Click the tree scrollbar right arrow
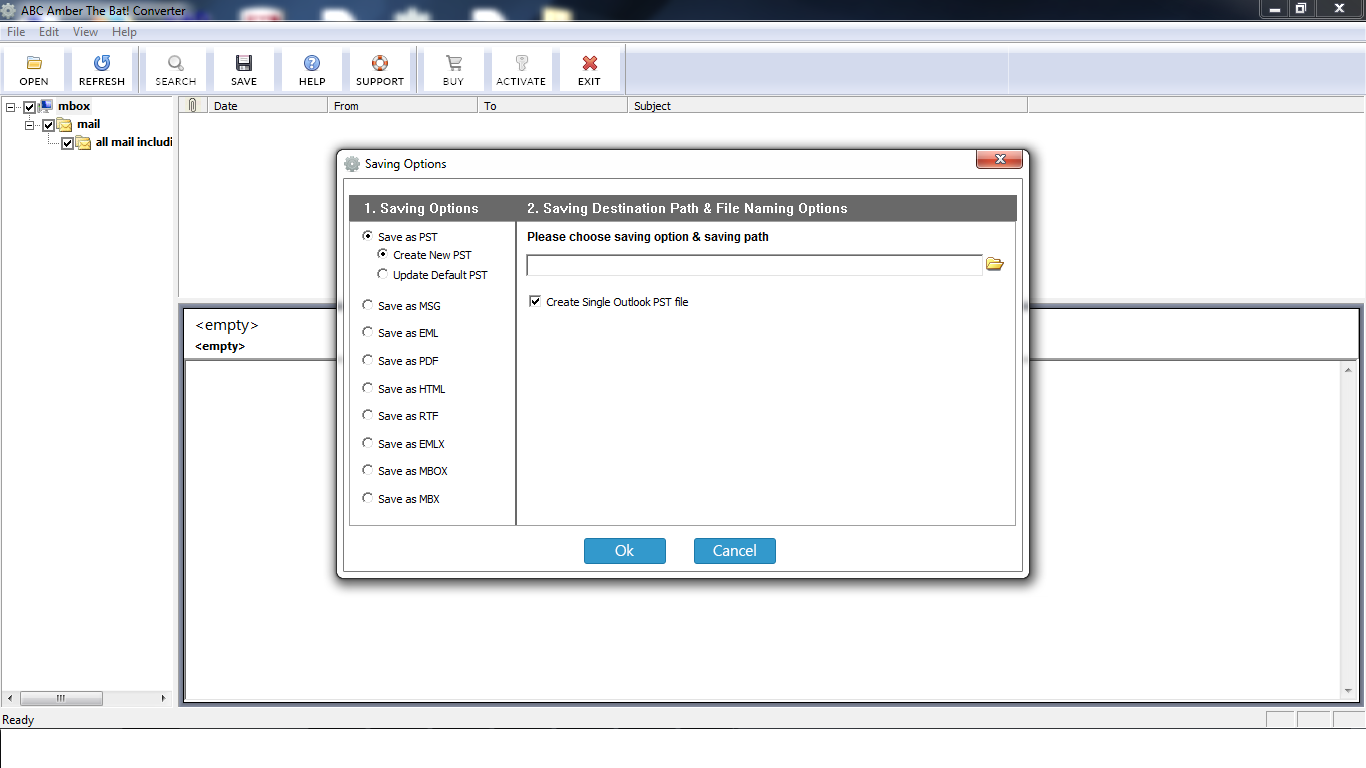This screenshot has width=1366, height=768. pos(164,698)
